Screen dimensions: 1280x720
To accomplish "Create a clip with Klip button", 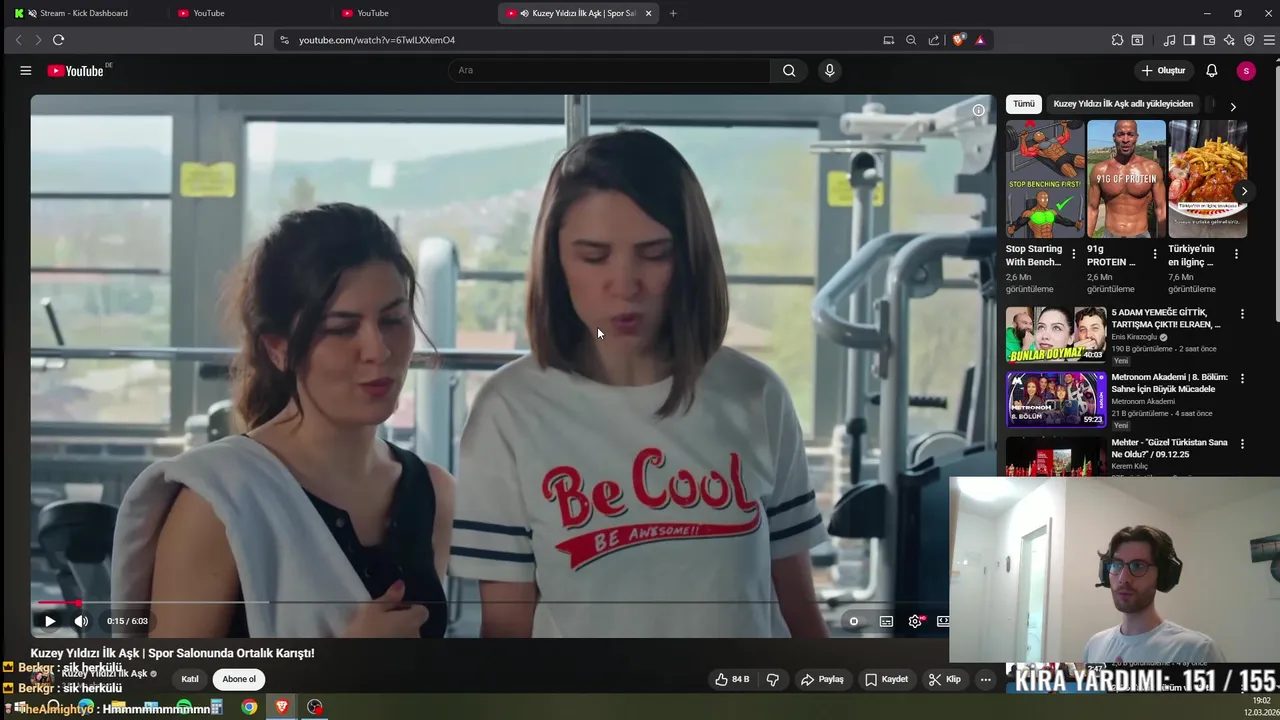I will [x=945, y=679].
